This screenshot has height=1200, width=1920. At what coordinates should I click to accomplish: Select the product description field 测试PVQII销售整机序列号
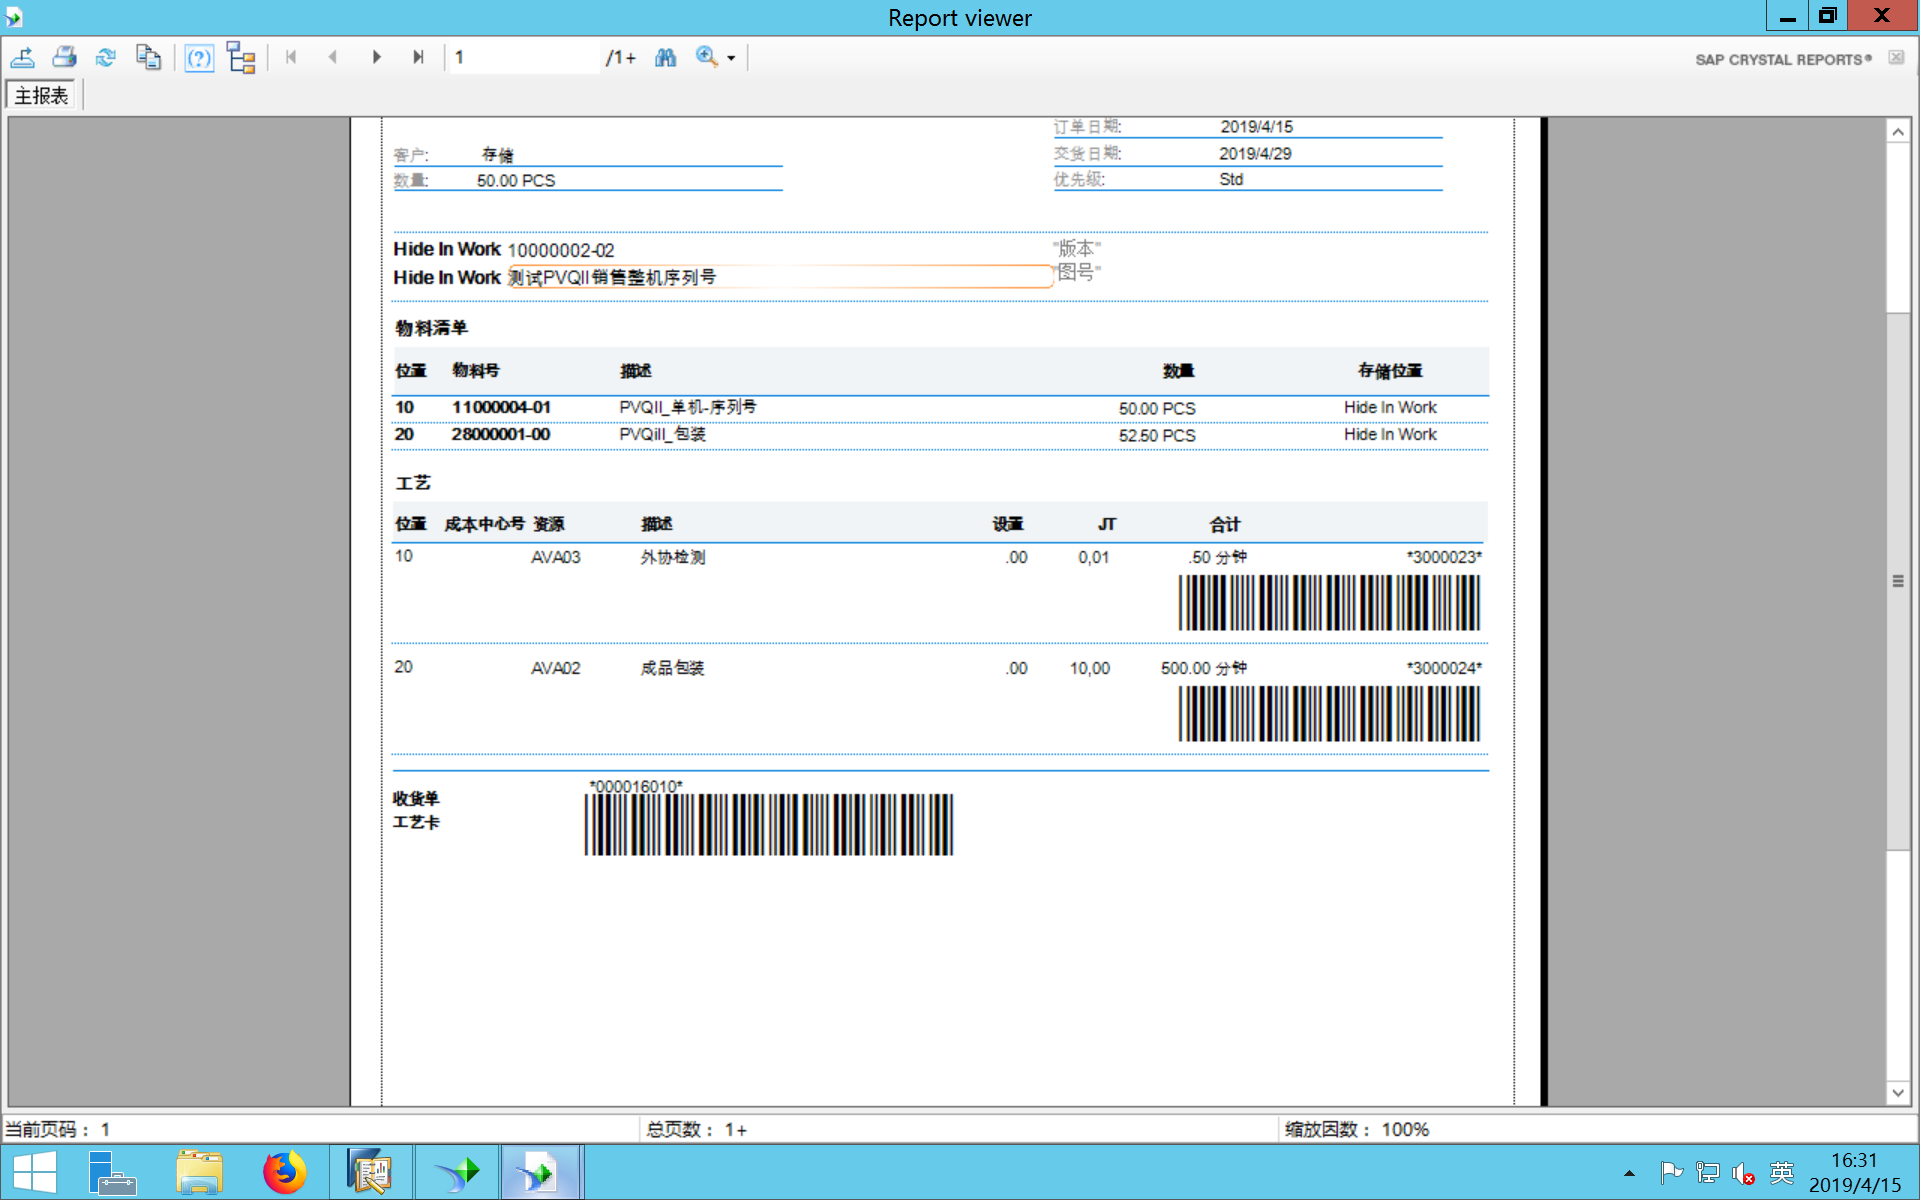coord(780,277)
